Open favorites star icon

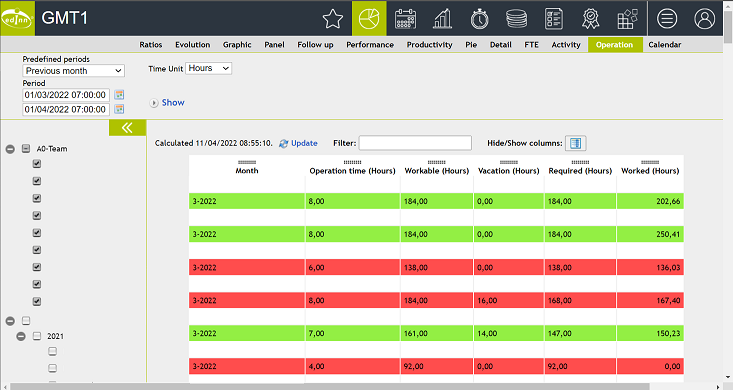pos(333,19)
